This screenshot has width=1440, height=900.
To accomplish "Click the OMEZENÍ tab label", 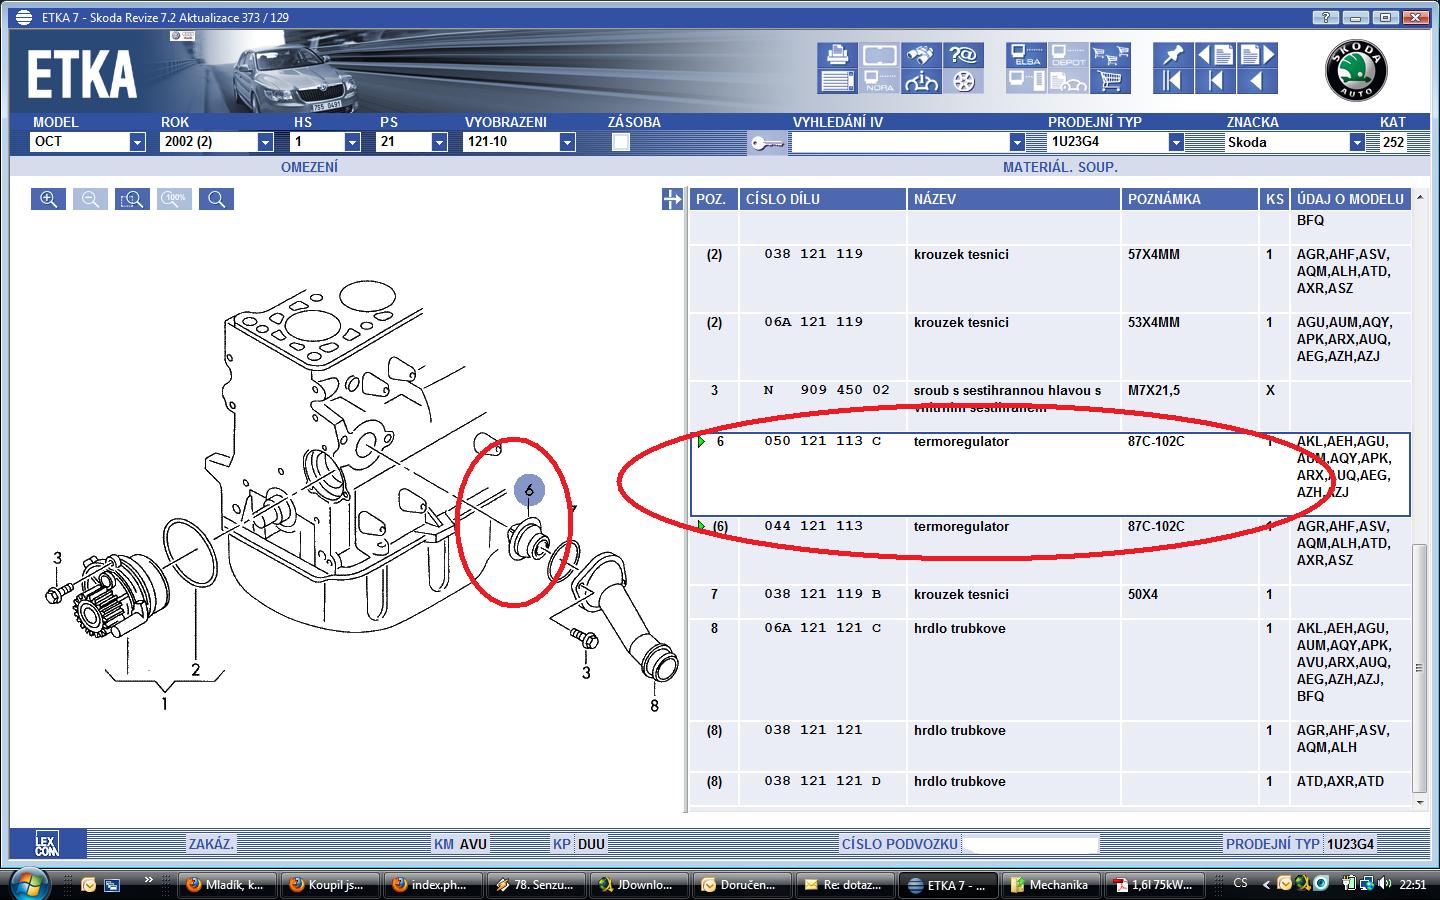I will pos(309,167).
